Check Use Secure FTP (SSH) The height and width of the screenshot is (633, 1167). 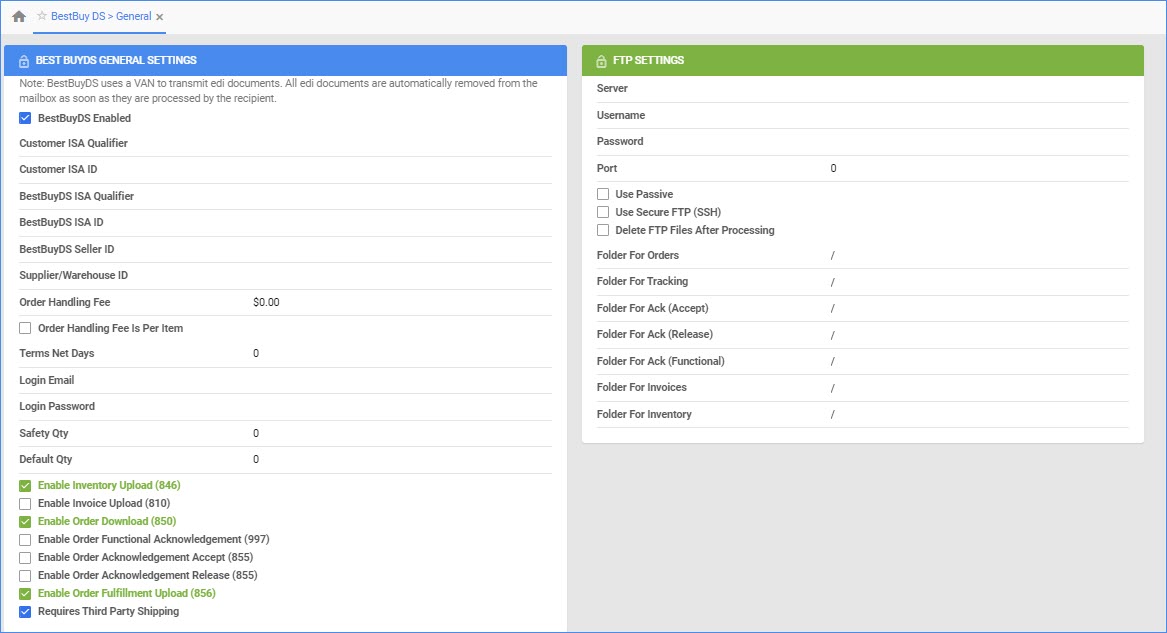click(x=603, y=212)
